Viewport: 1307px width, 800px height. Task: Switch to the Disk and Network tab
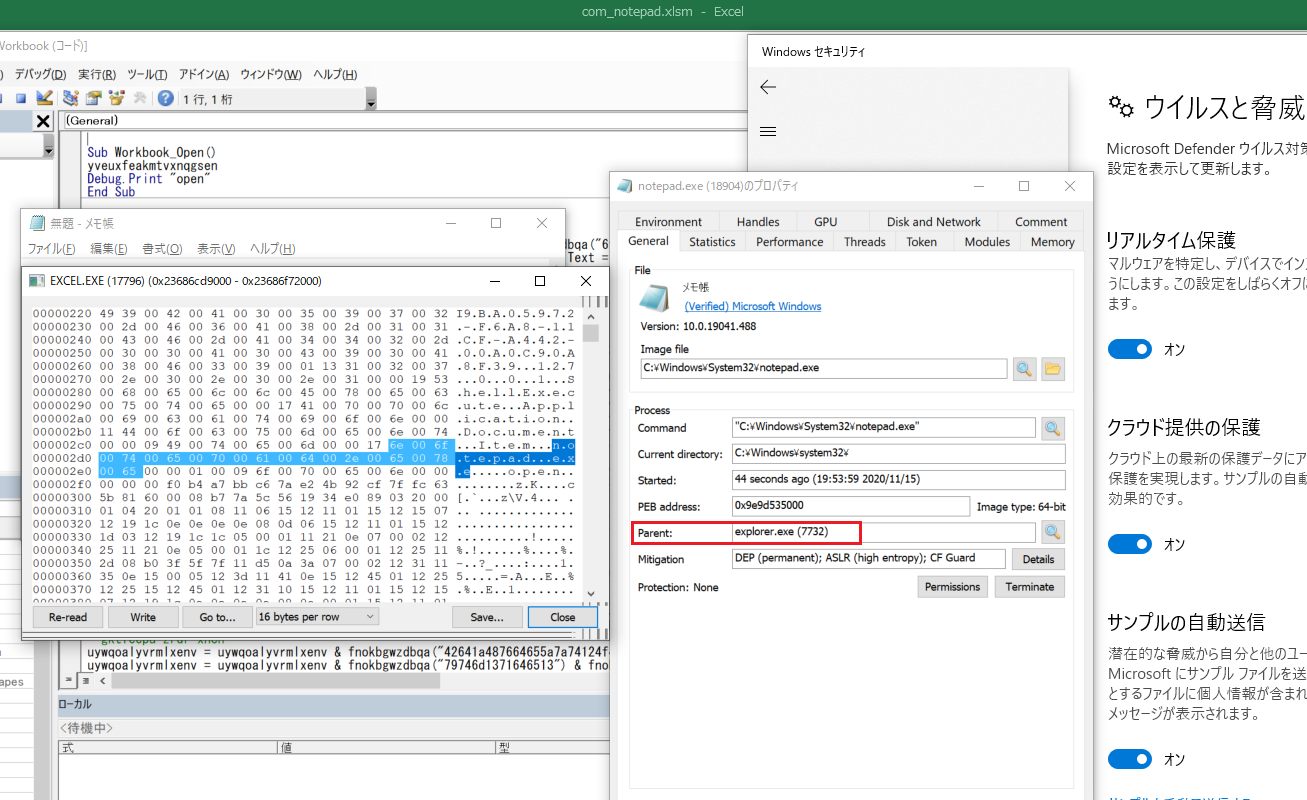[x=933, y=222]
